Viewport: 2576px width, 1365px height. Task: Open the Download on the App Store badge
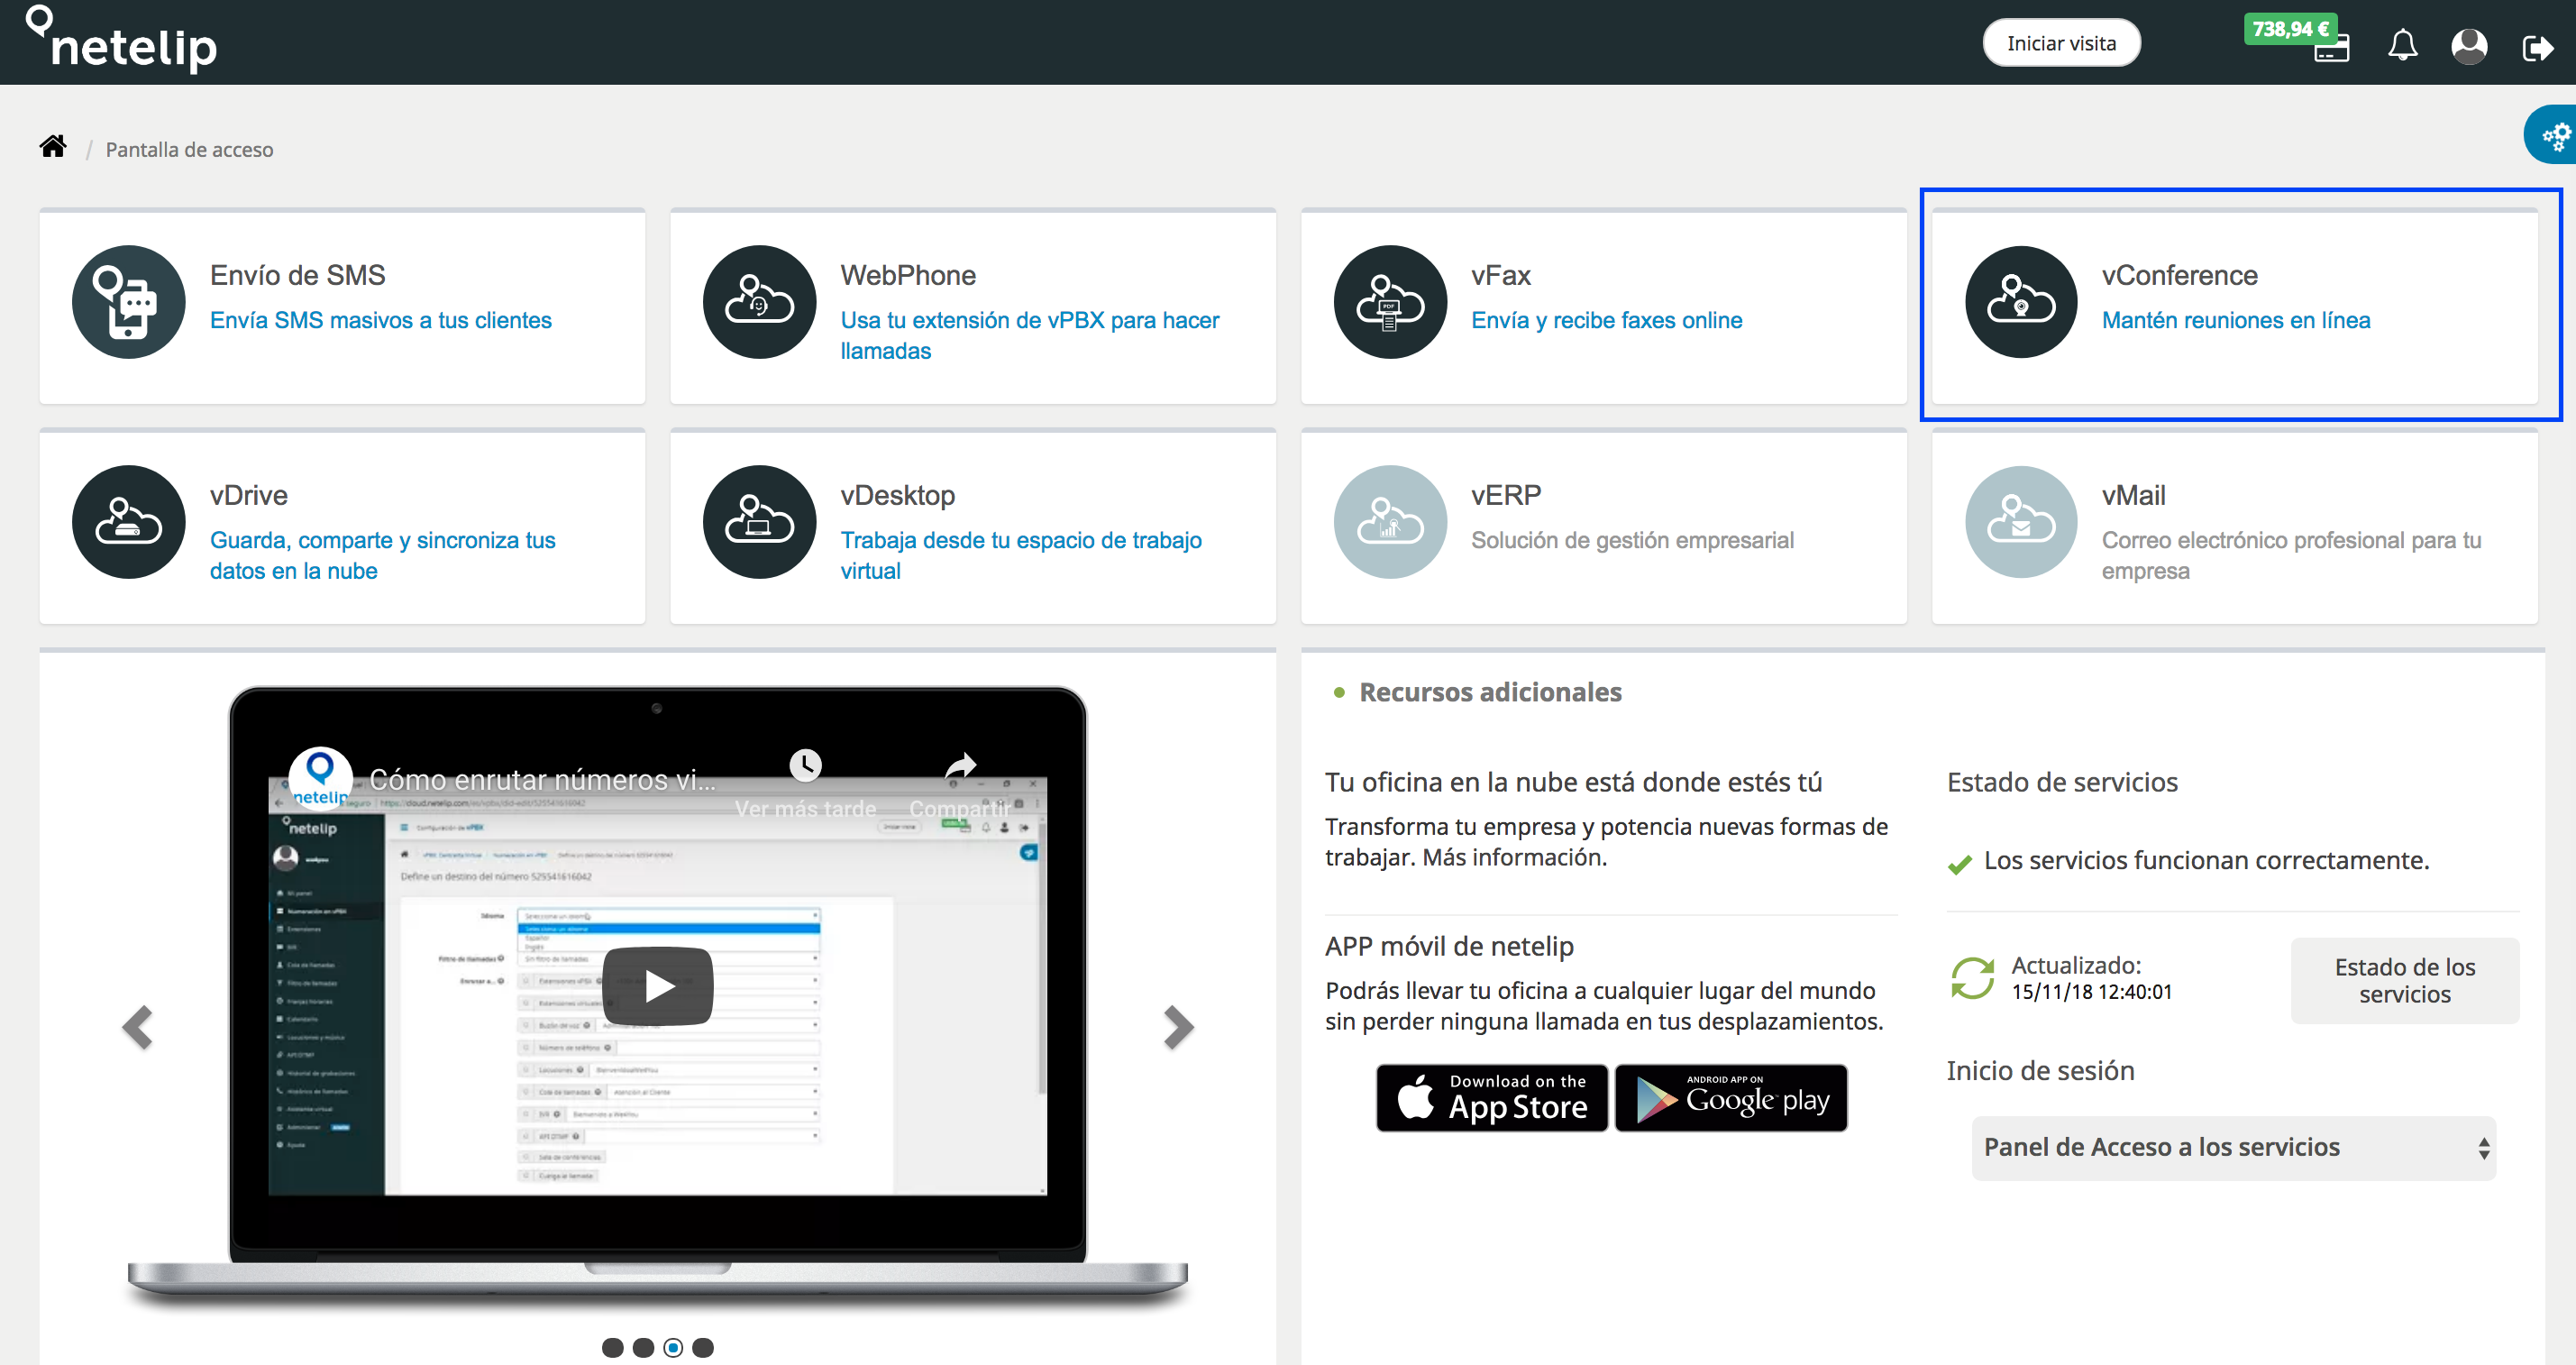pos(1491,1097)
